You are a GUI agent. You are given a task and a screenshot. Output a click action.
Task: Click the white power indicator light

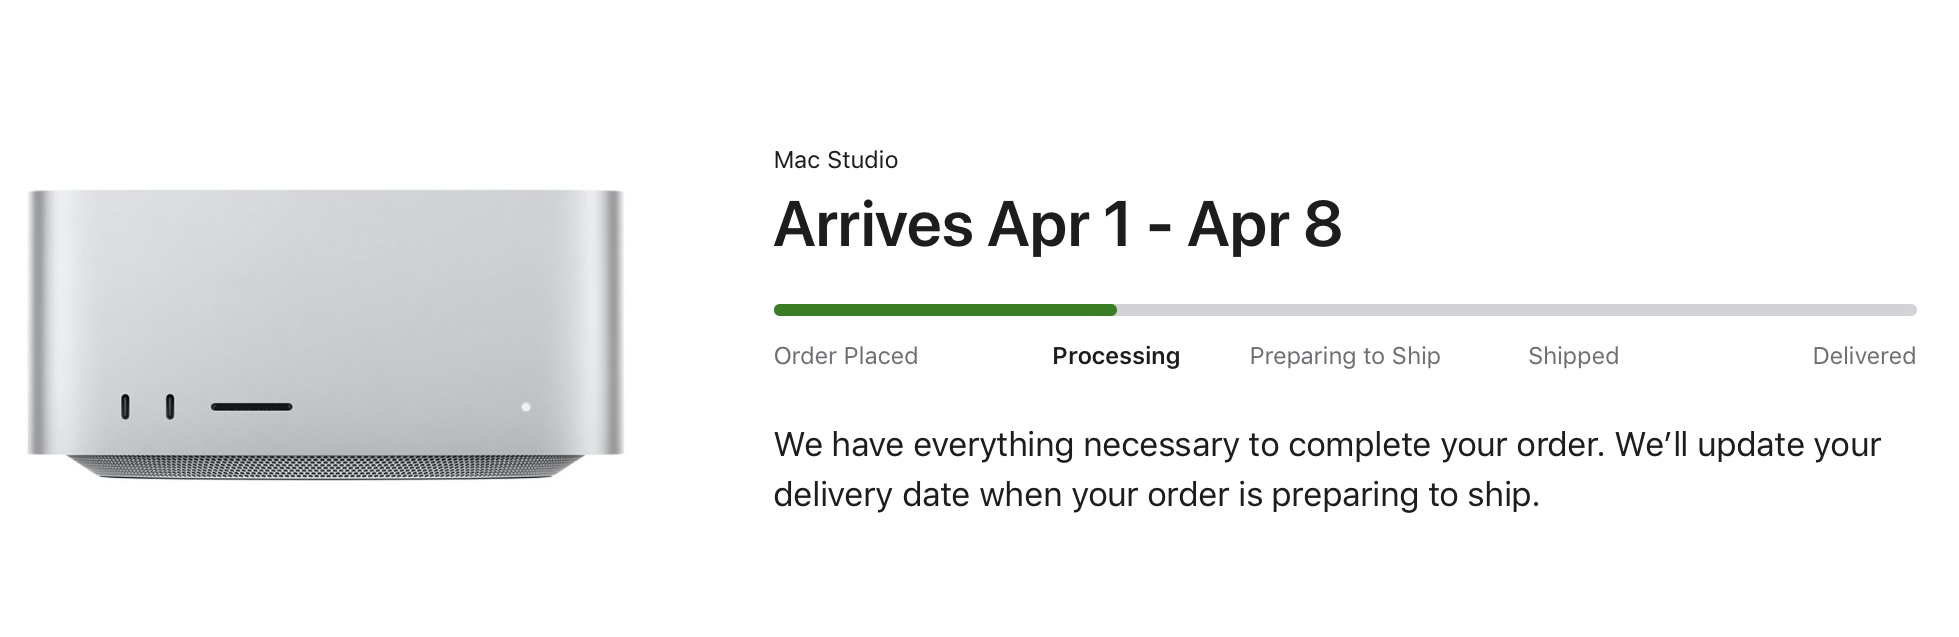coord(526,407)
